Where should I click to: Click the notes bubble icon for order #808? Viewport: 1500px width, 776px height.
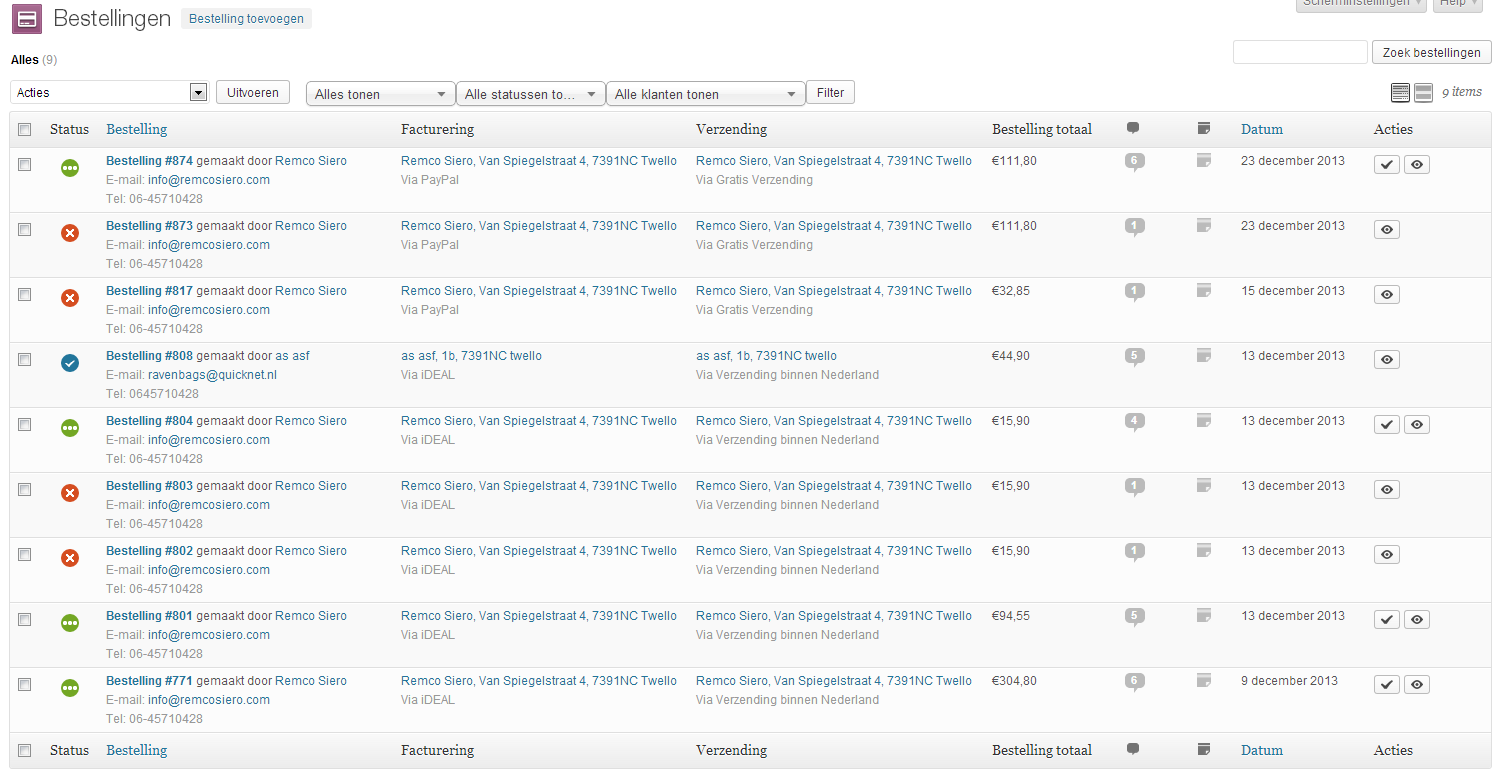(1133, 357)
